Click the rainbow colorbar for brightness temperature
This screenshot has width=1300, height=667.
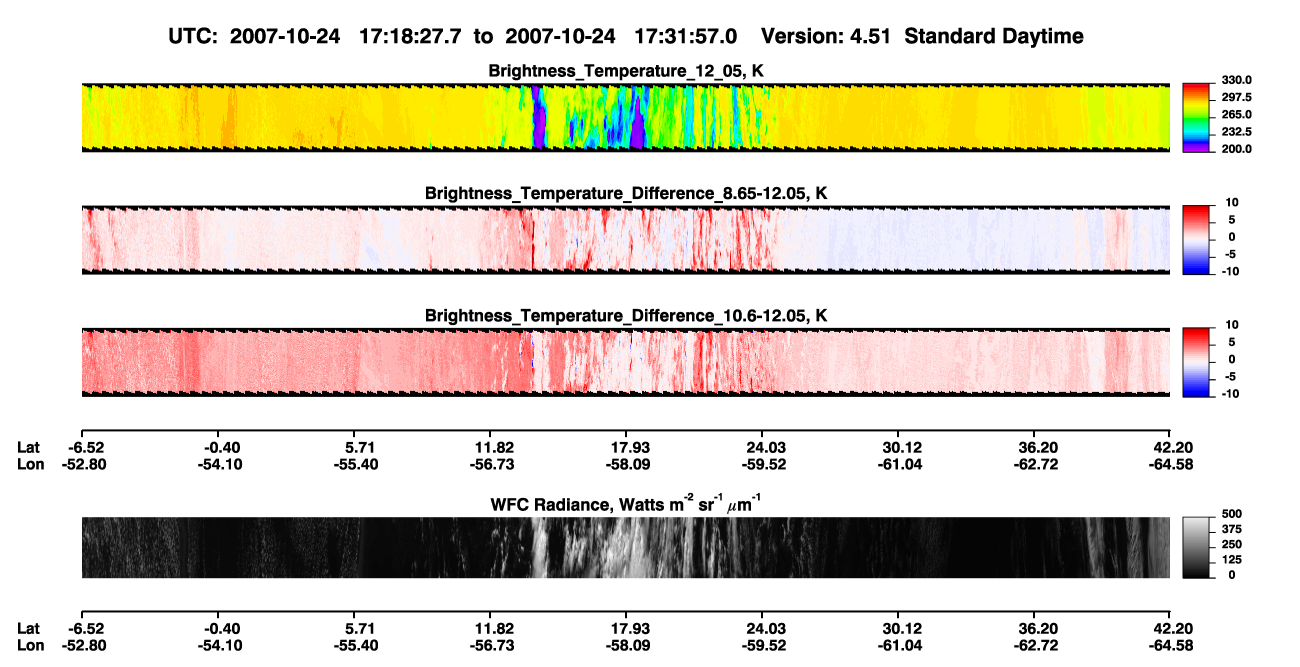coord(1196,118)
